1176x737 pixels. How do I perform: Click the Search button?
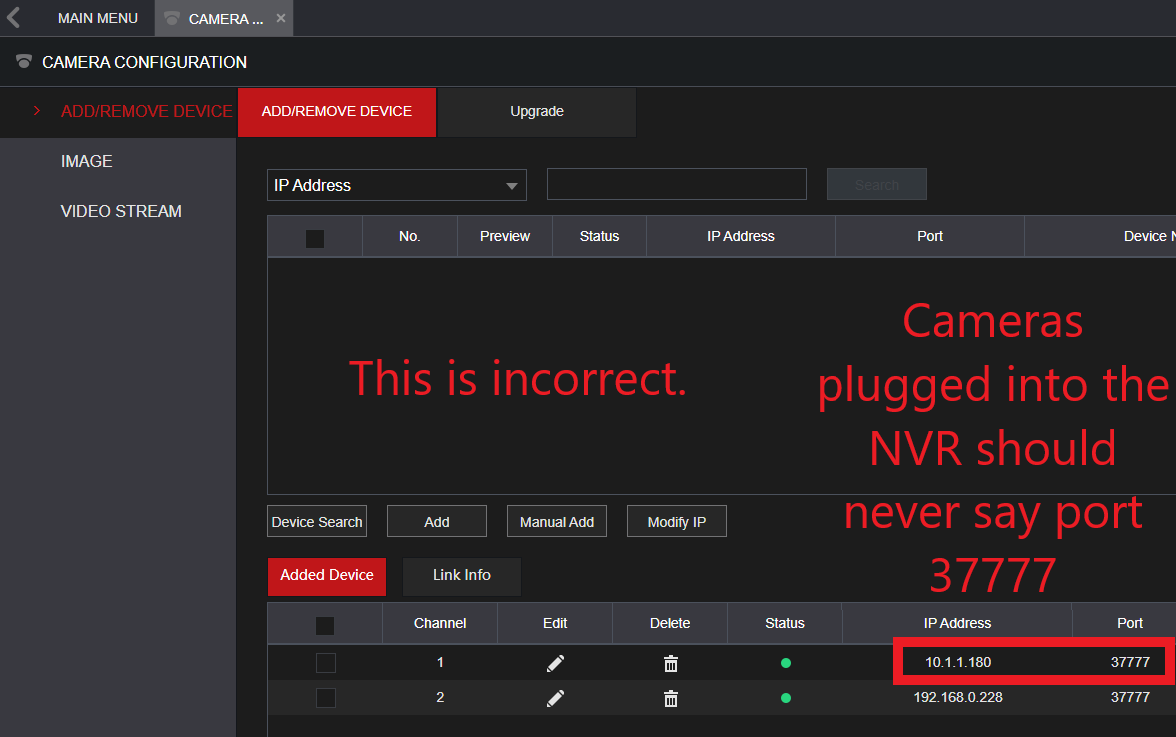pyautogui.click(x=877, y=184)
